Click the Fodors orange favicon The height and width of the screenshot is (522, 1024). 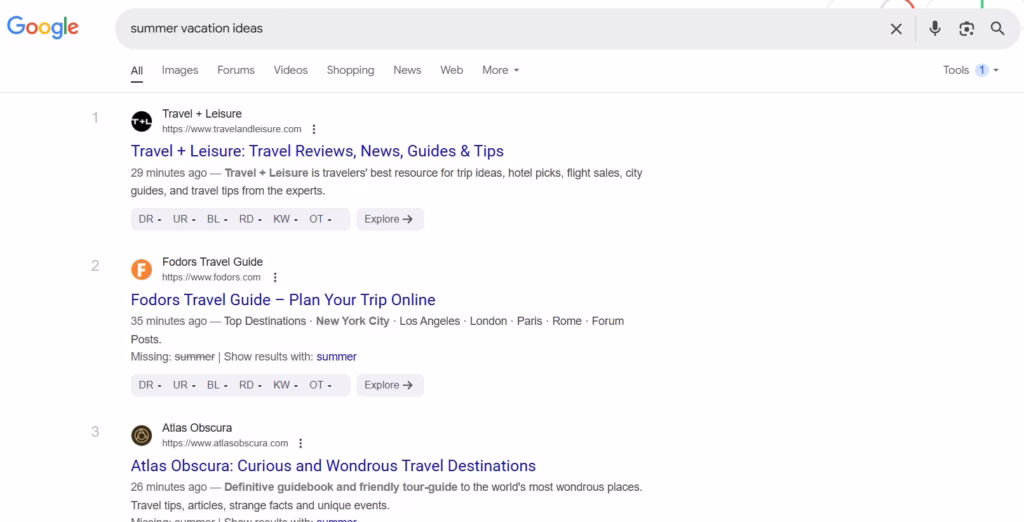[142, 270]
